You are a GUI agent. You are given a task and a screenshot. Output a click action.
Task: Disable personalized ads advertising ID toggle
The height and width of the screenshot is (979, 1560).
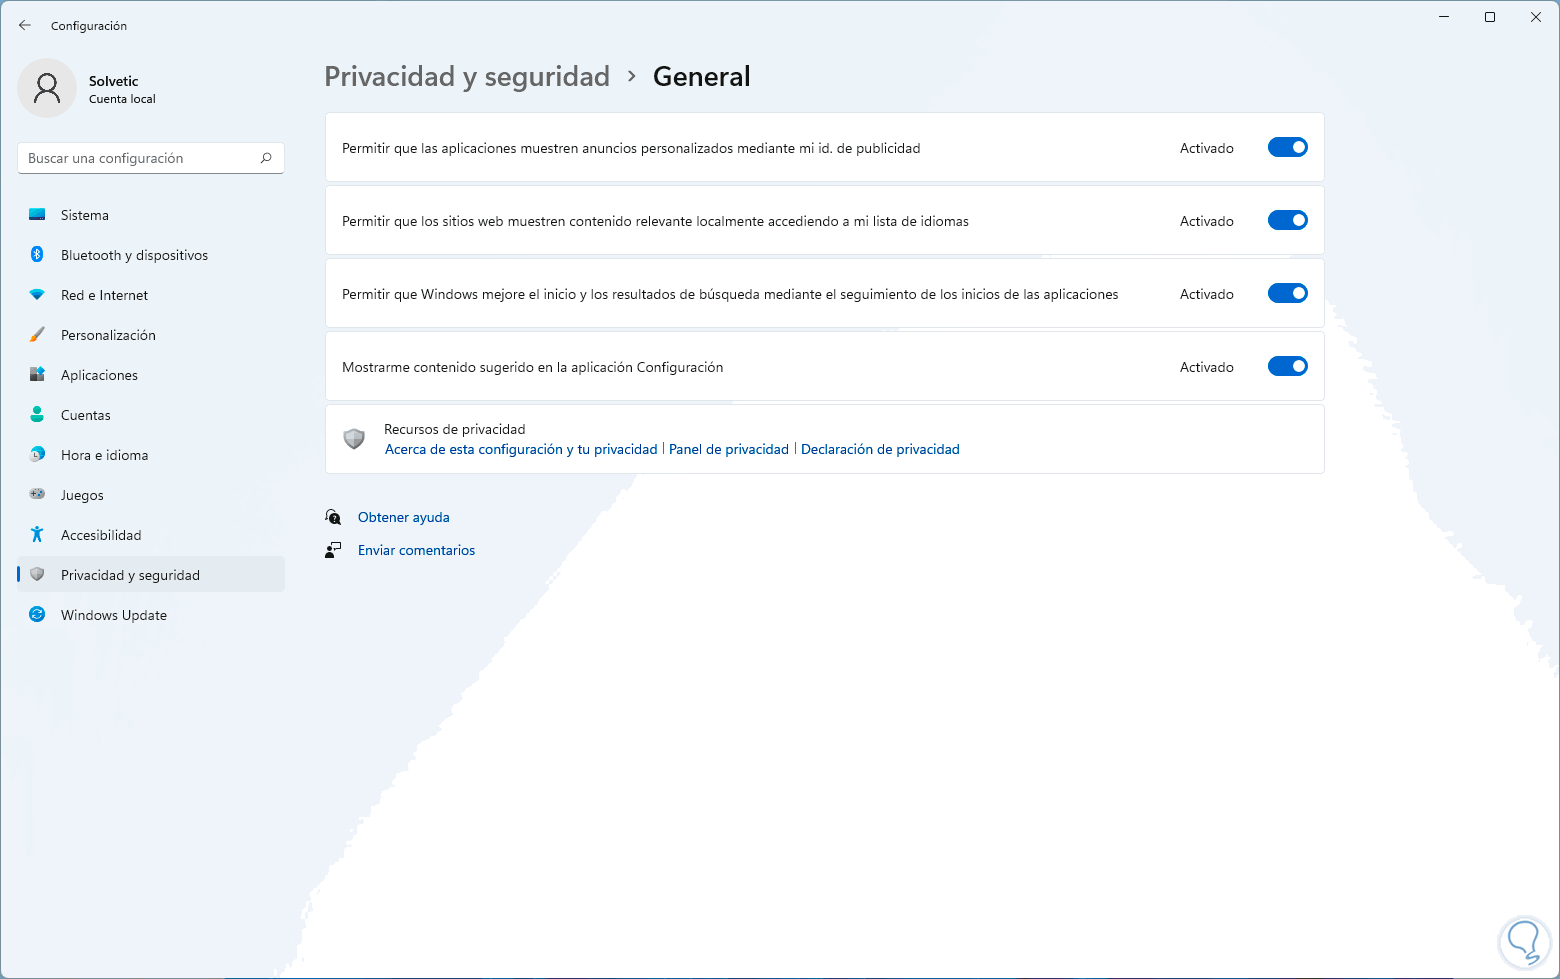[1287, 148]
